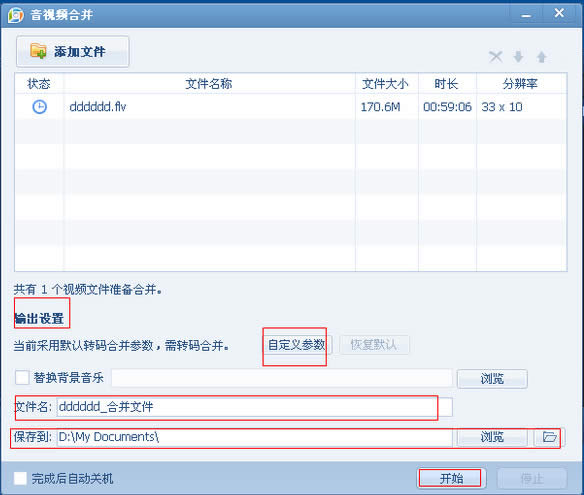Viewport: 584px width, 495px height.
Task: Open 自定义参数 settings
Action: [296, 345]
